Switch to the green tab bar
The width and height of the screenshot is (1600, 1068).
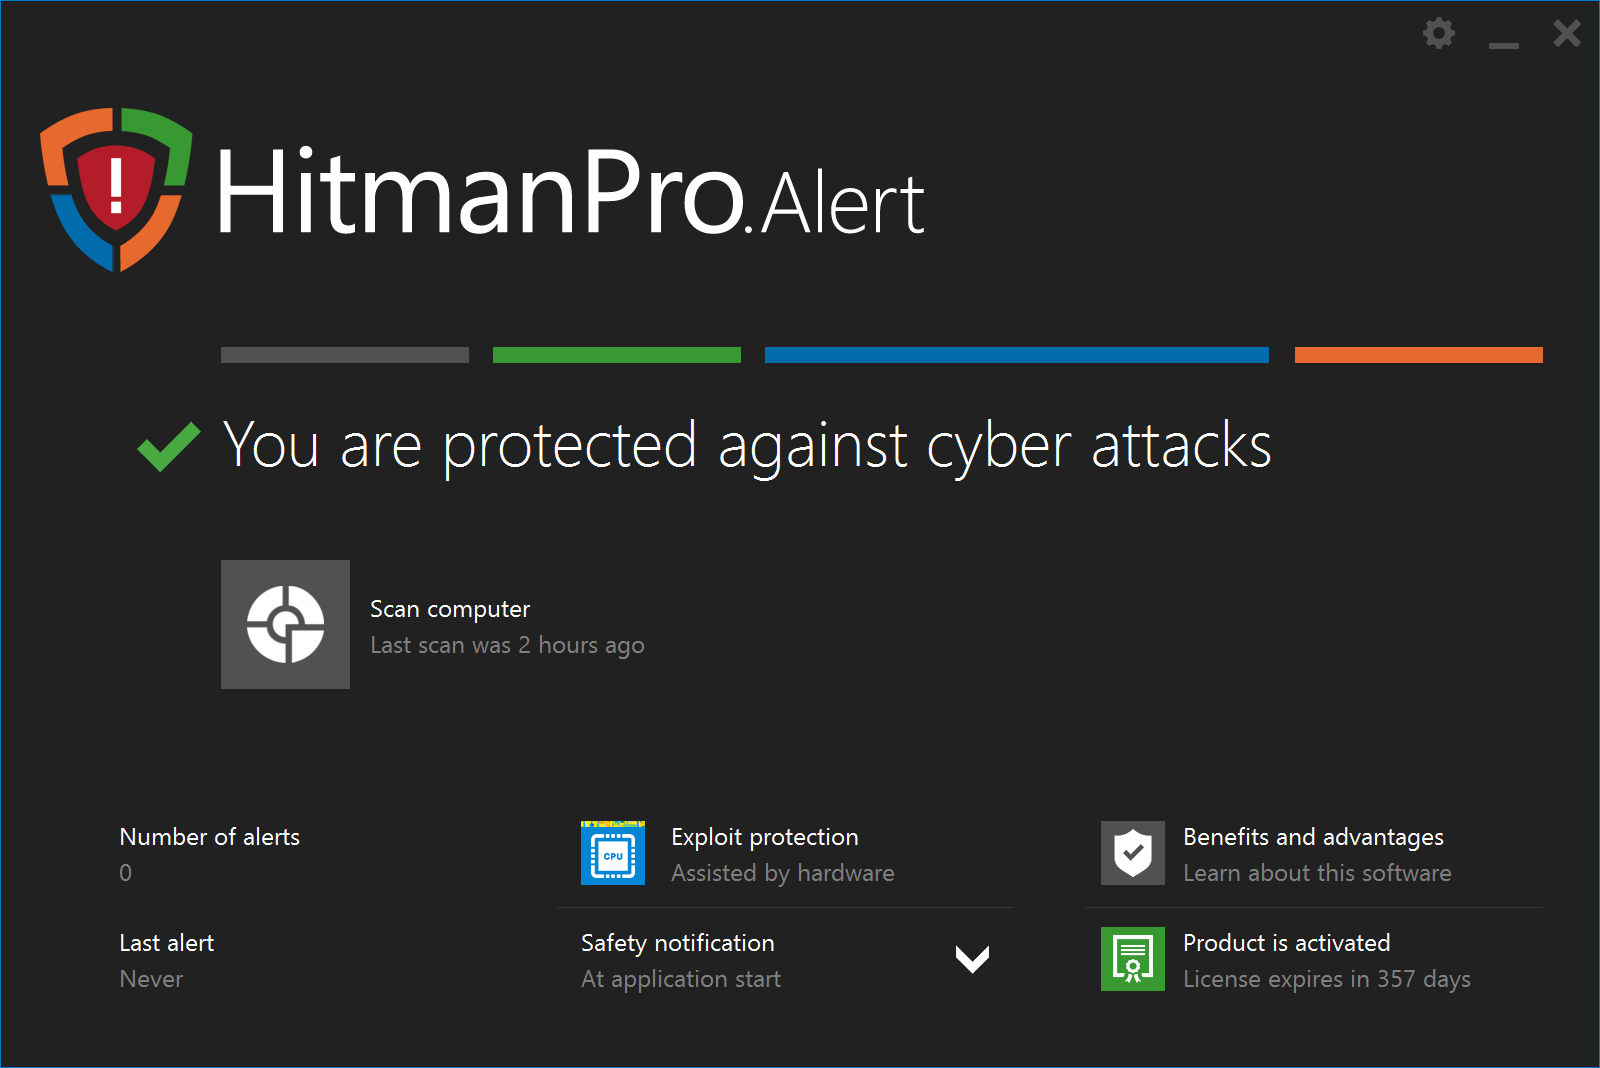[x=617, y=355]
